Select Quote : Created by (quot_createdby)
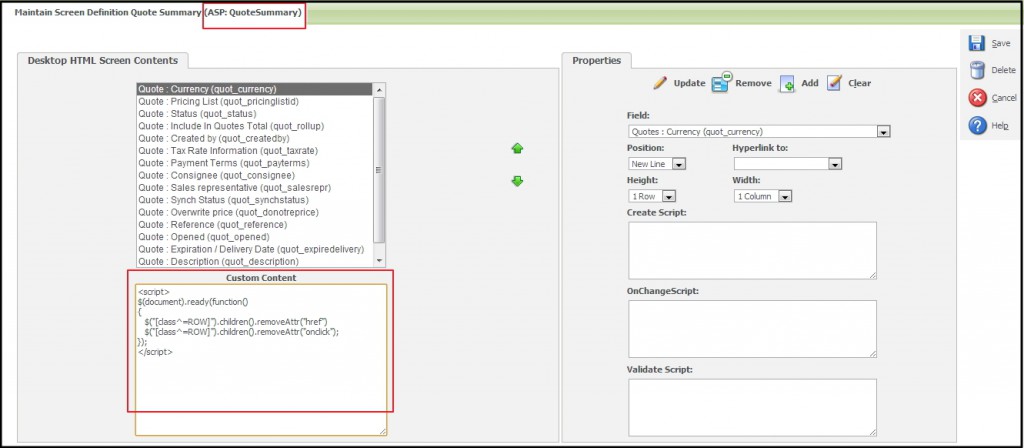The image size is (1024, 448). pos(255,138)
